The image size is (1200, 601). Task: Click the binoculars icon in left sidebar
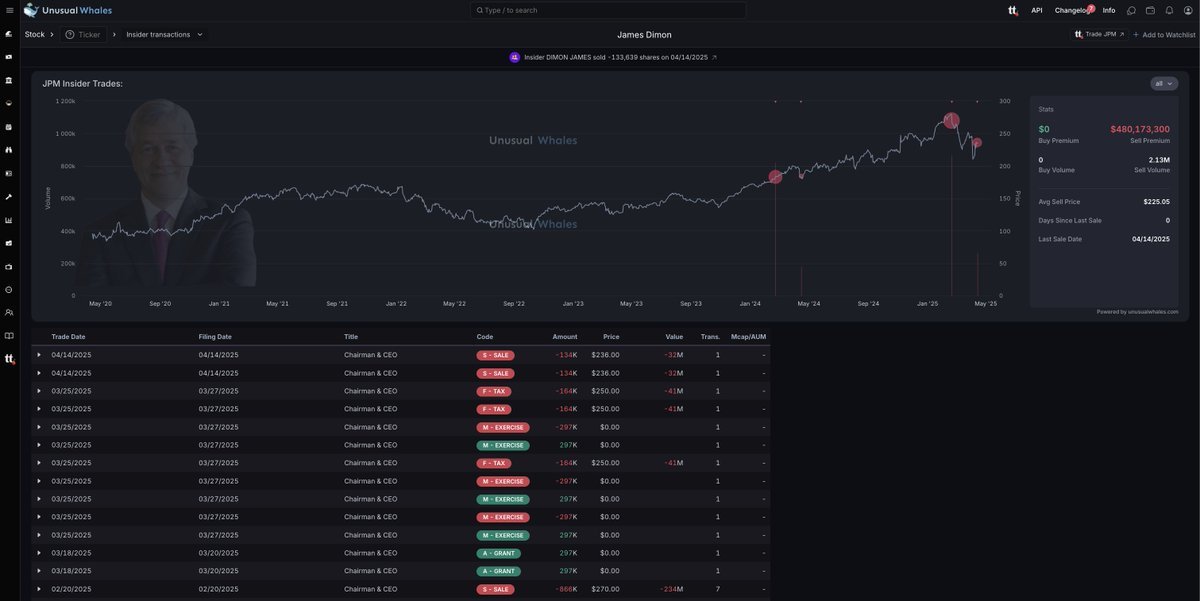click(x=9, y=150)
